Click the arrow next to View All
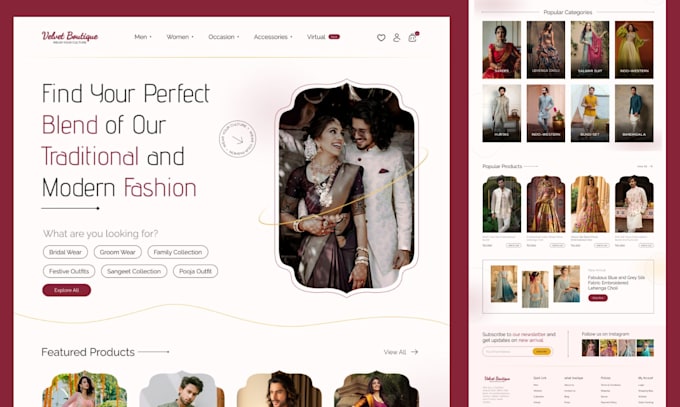 pyautogui.click(x=415, y=352)
